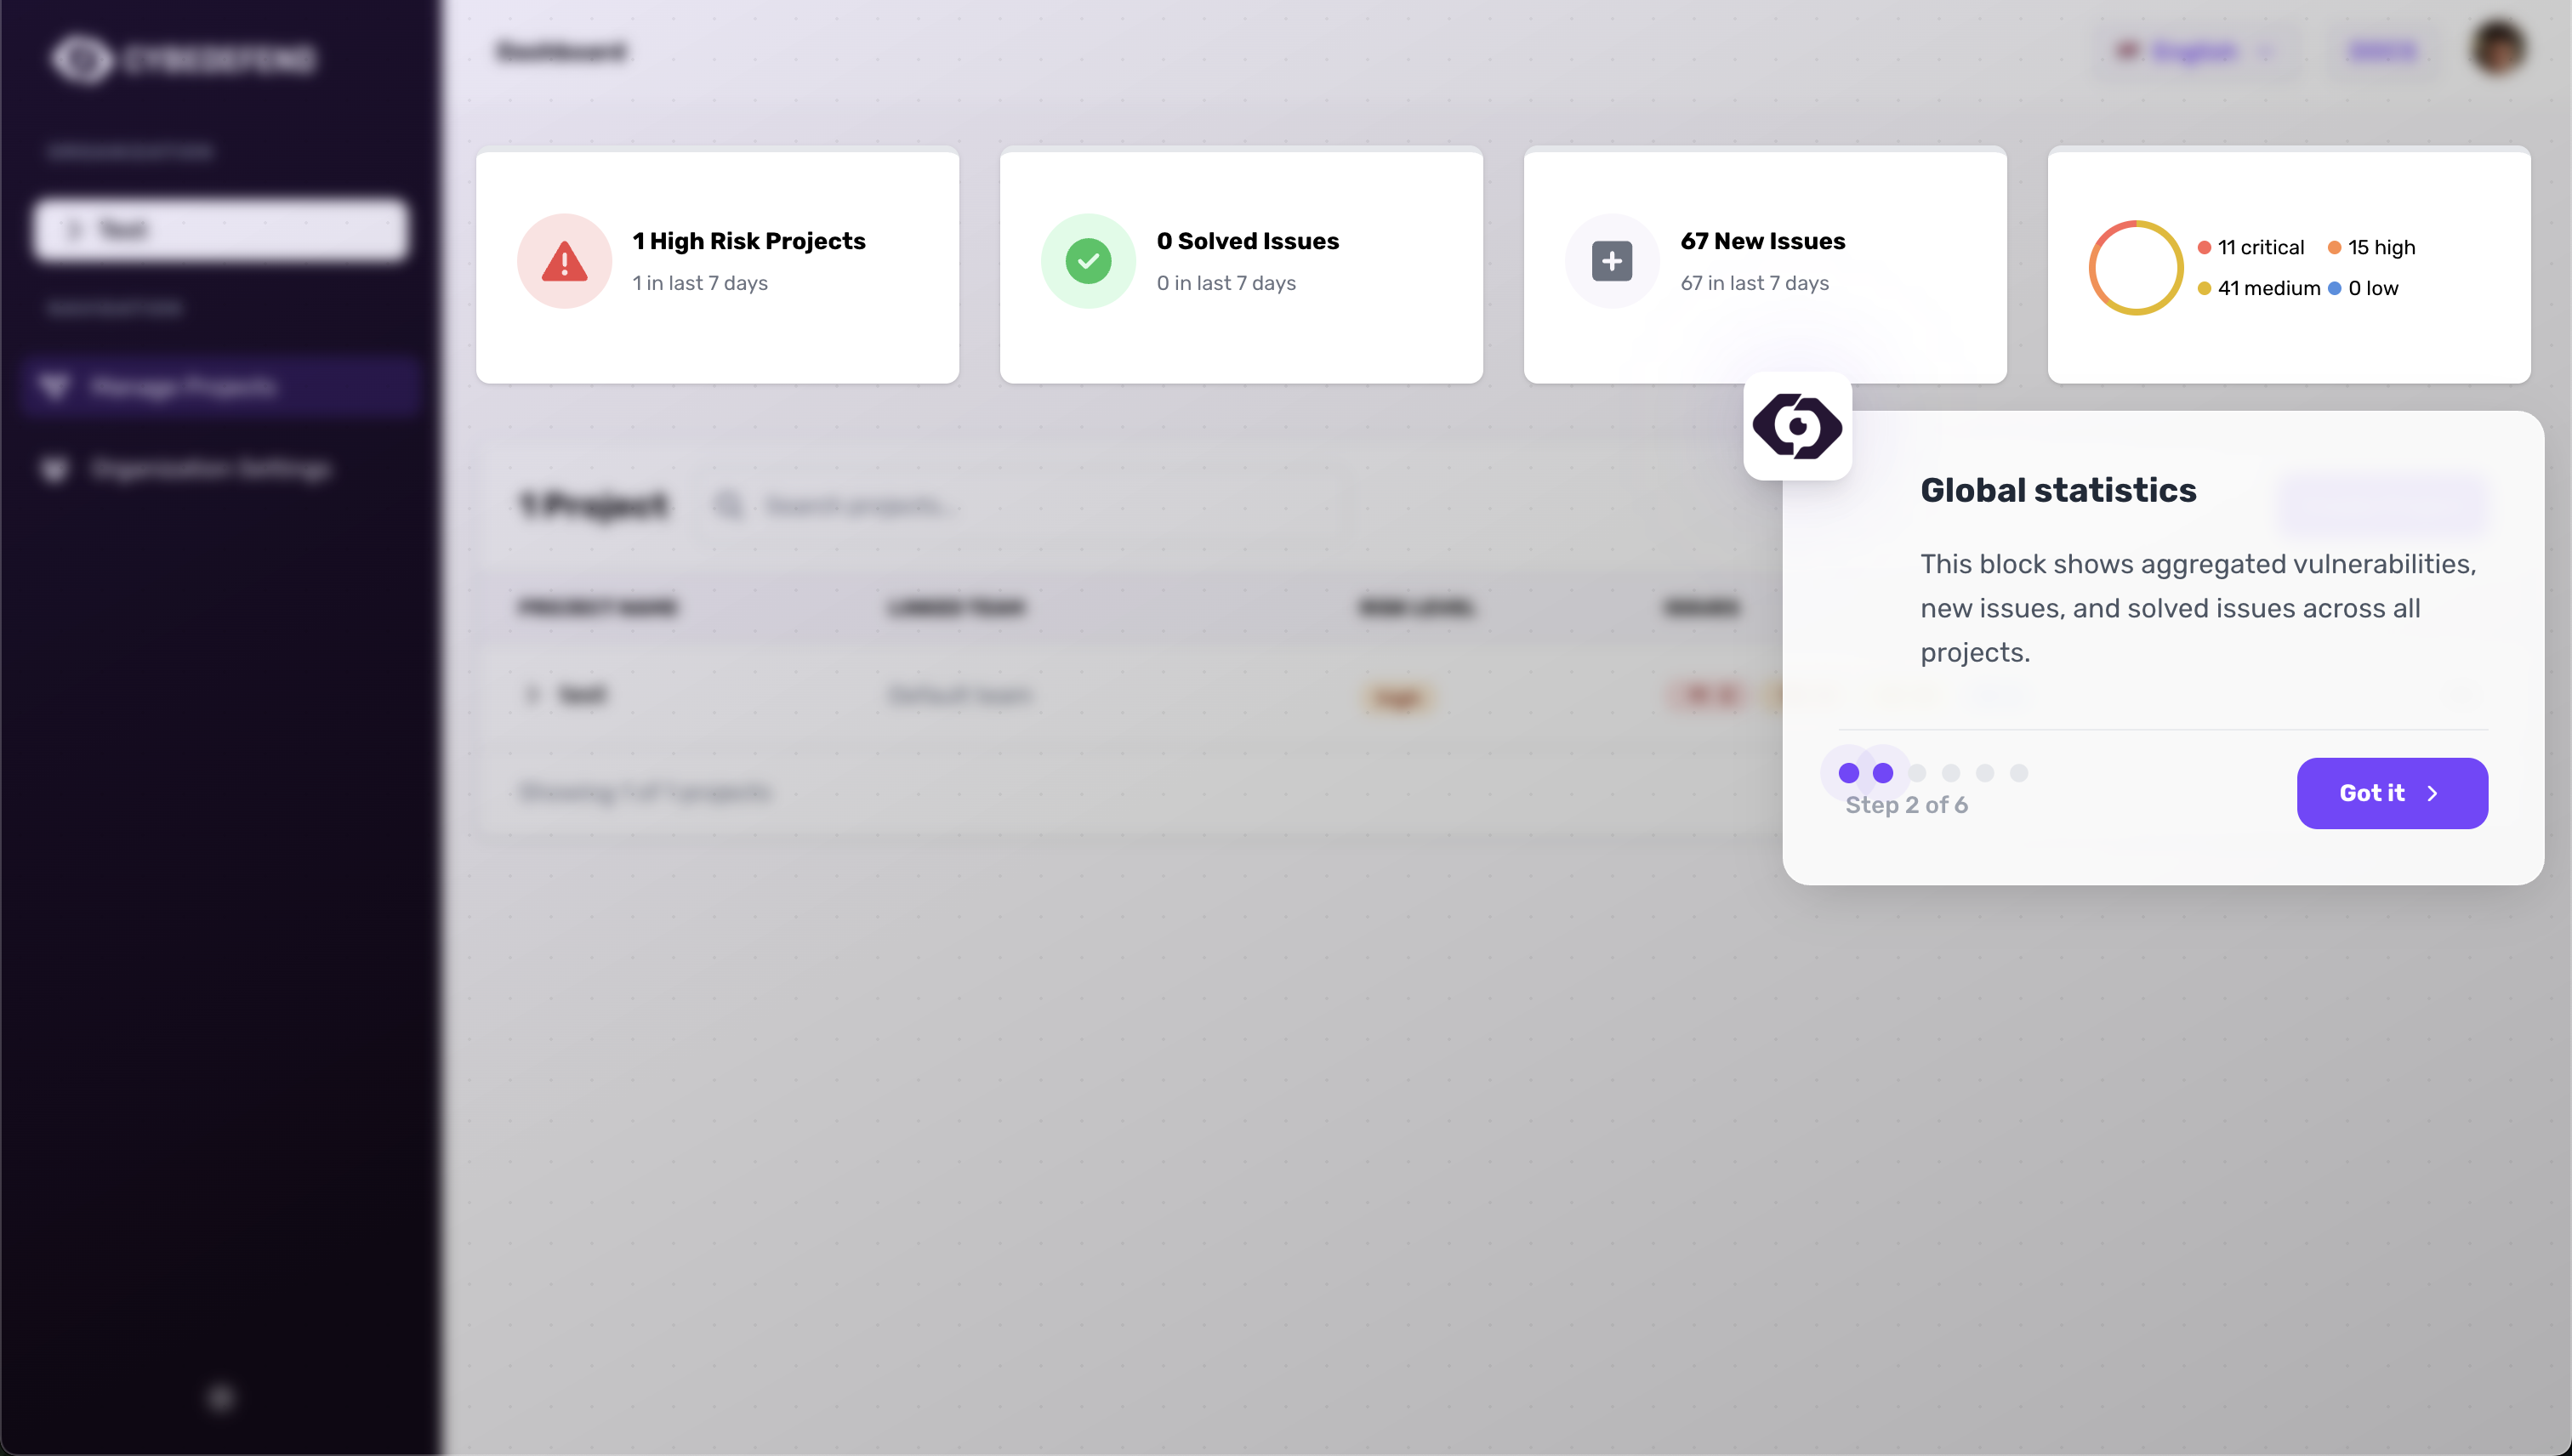Screen dimensions: 2572x1456
Task: Click the user avatar in top right
Action: tap(2498, 48)
